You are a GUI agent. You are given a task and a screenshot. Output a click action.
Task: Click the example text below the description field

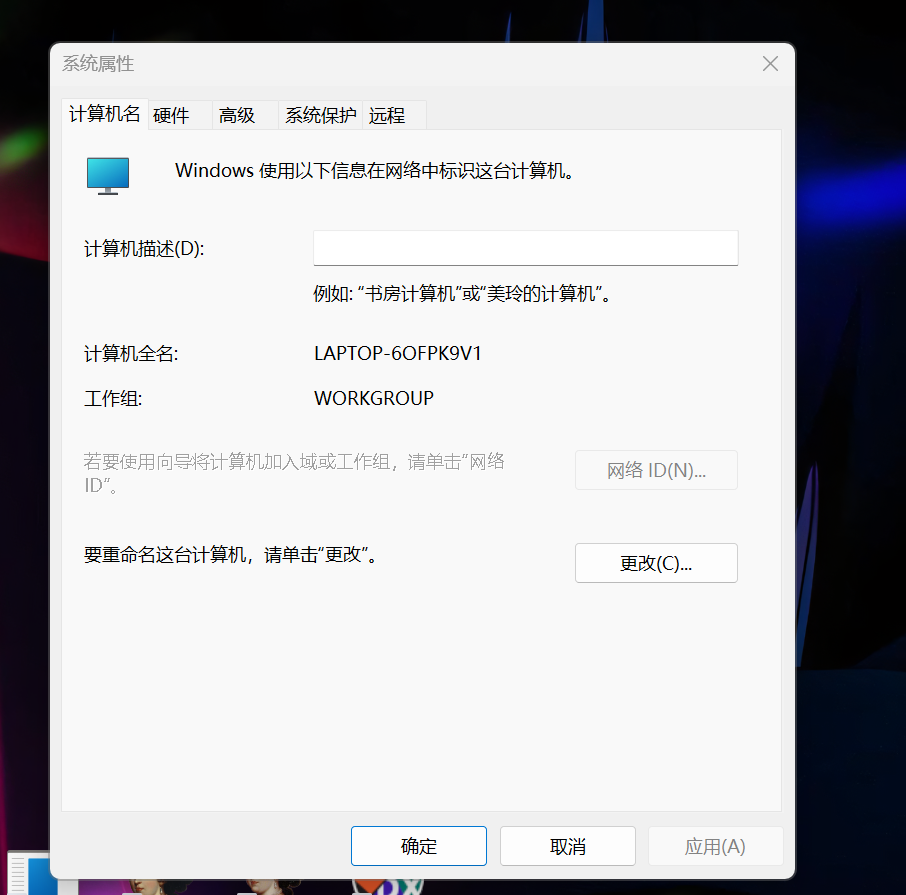pos(462,294)
